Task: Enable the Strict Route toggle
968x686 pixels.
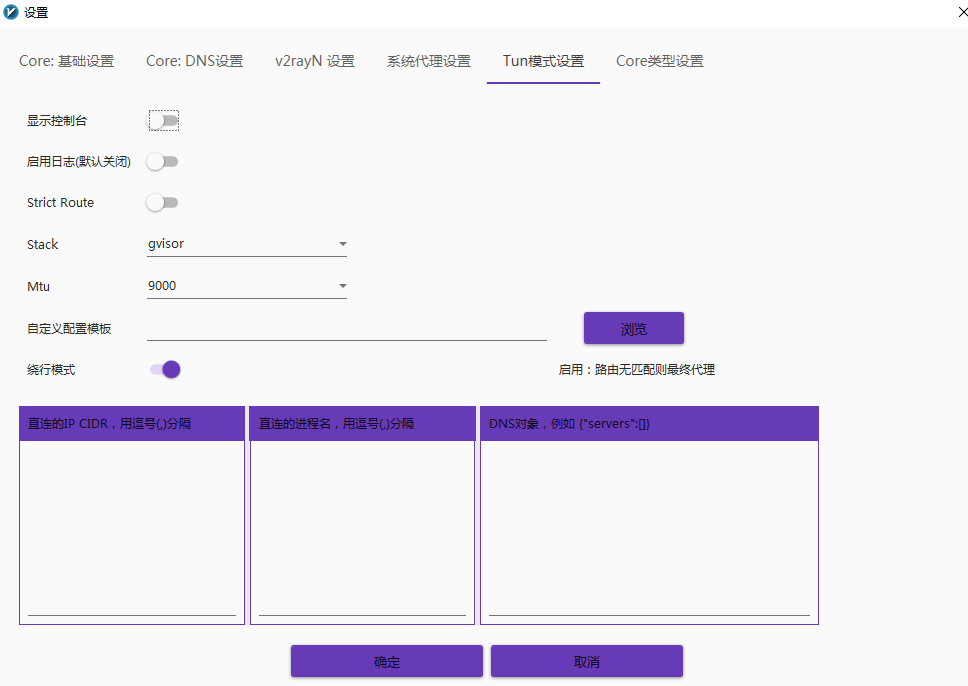Action: (x=163, y=202)
